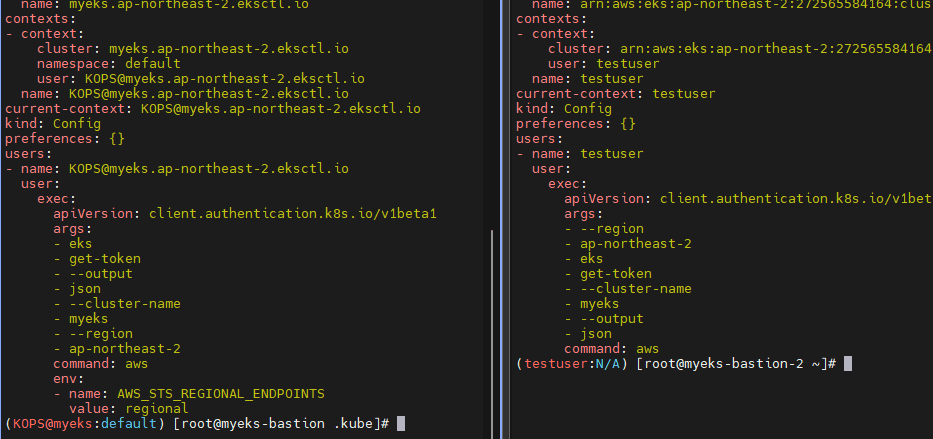The width and height of the screenshot is (933, 439).
Task: Click the 'get-token' argument in the right pane
Action: 615,273
